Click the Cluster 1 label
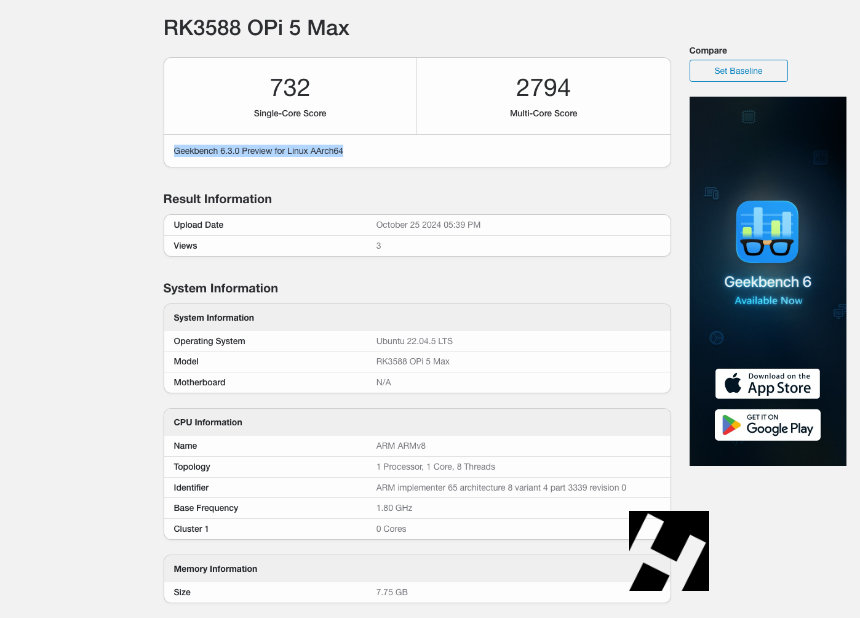The image size is (860, 618). pyautogui.click(x=191, y=529)
